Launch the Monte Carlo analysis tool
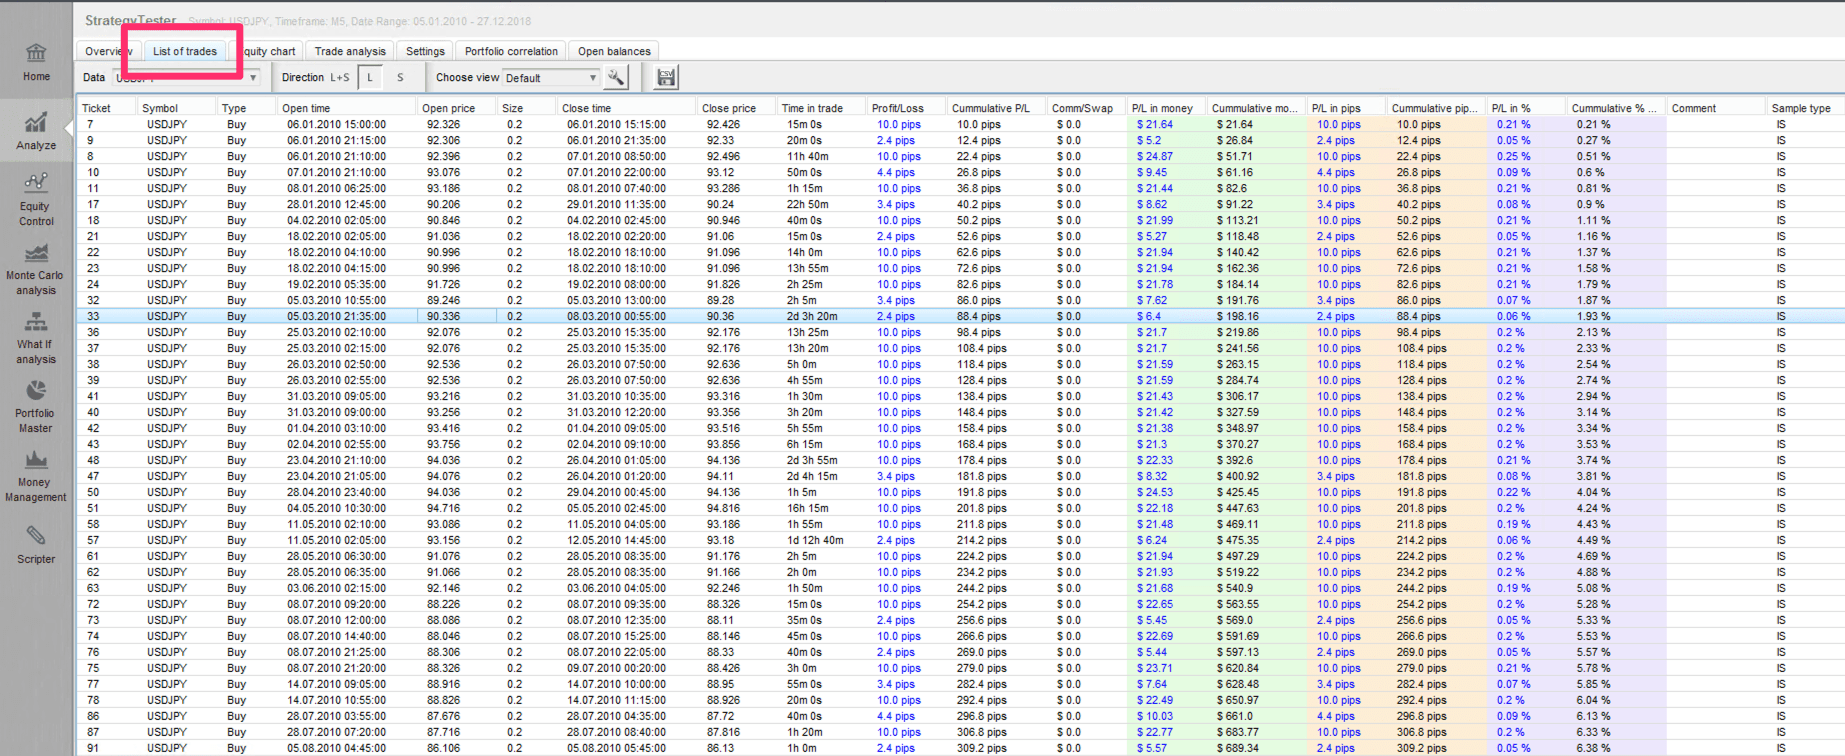This screenshot has width=1845, height=756. [x=36, y=268]
